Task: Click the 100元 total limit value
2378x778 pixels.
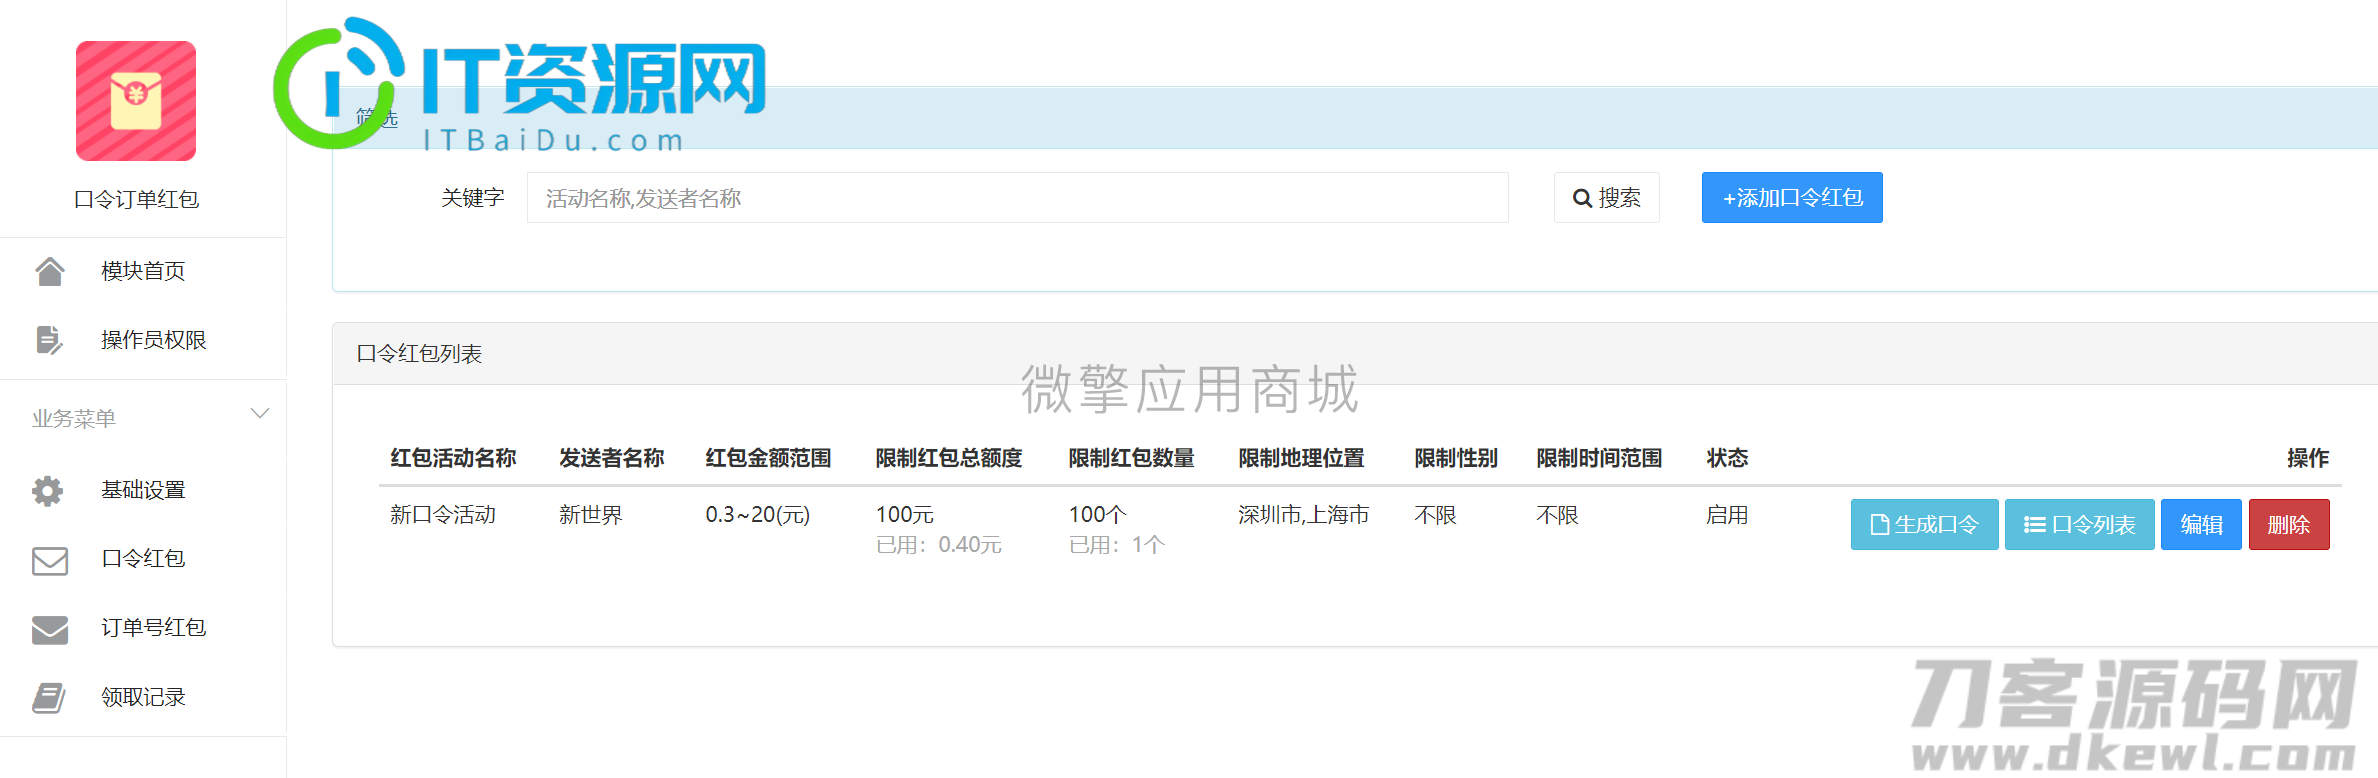Action: [905, 515]
